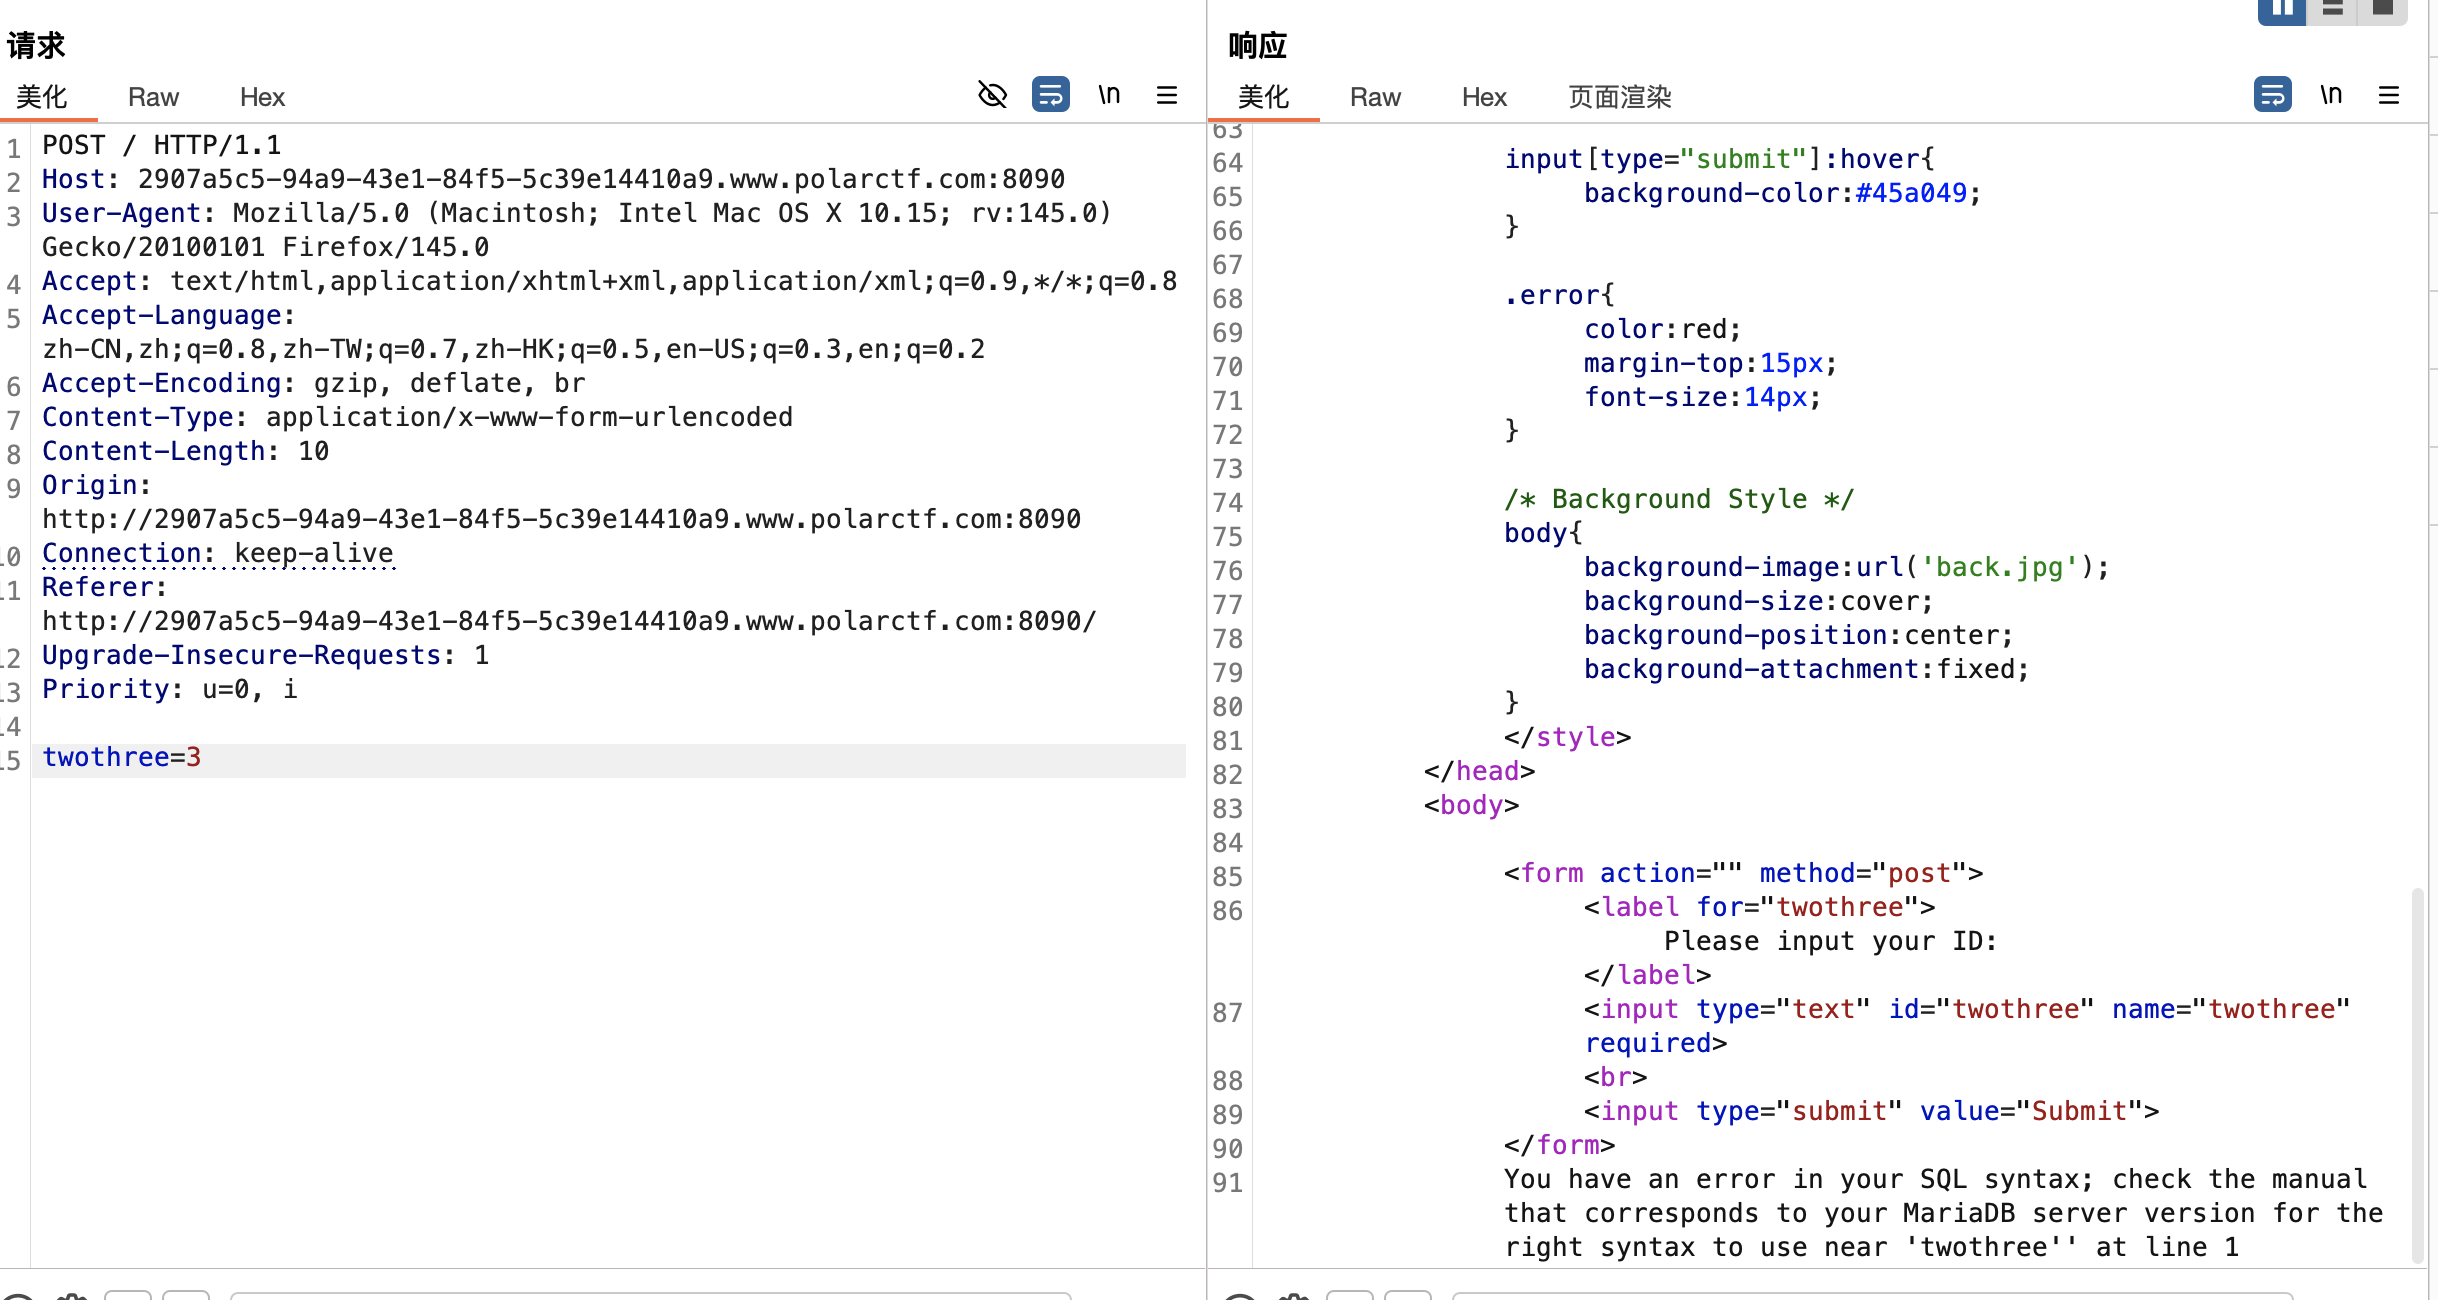Click the twothree=3 request body line
Screen dimensions: 2438x1300
(x=122, y=758)
